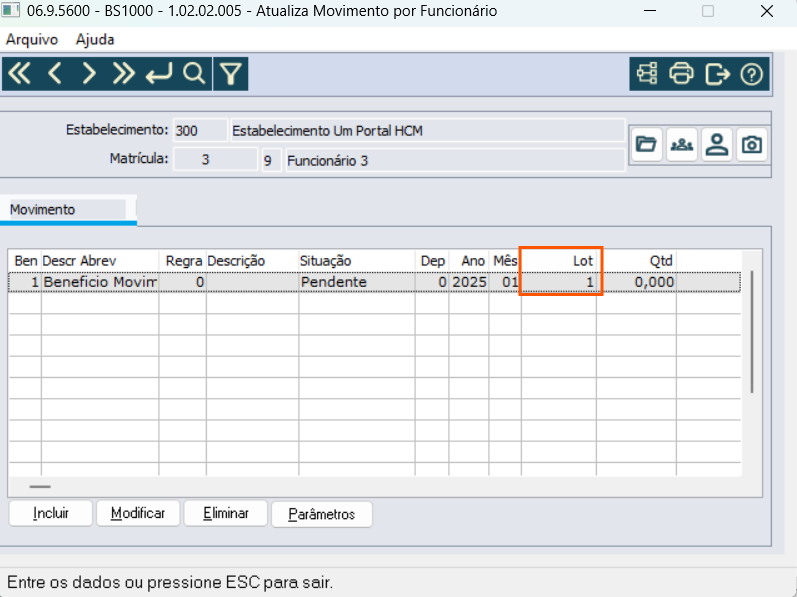
Task: Click the Descrição column header
Action: [253, 261]
